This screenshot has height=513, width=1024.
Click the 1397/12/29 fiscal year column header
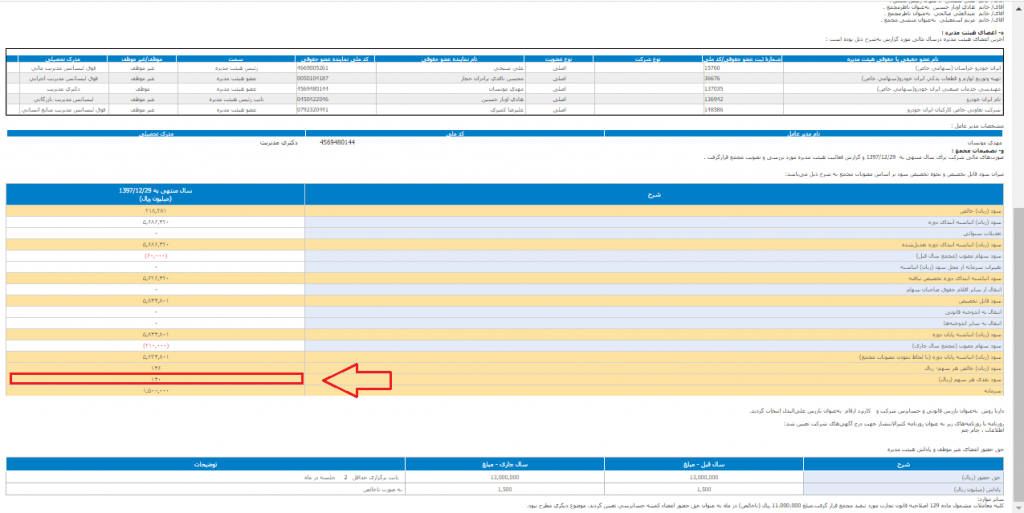click(x=155, y=192)
